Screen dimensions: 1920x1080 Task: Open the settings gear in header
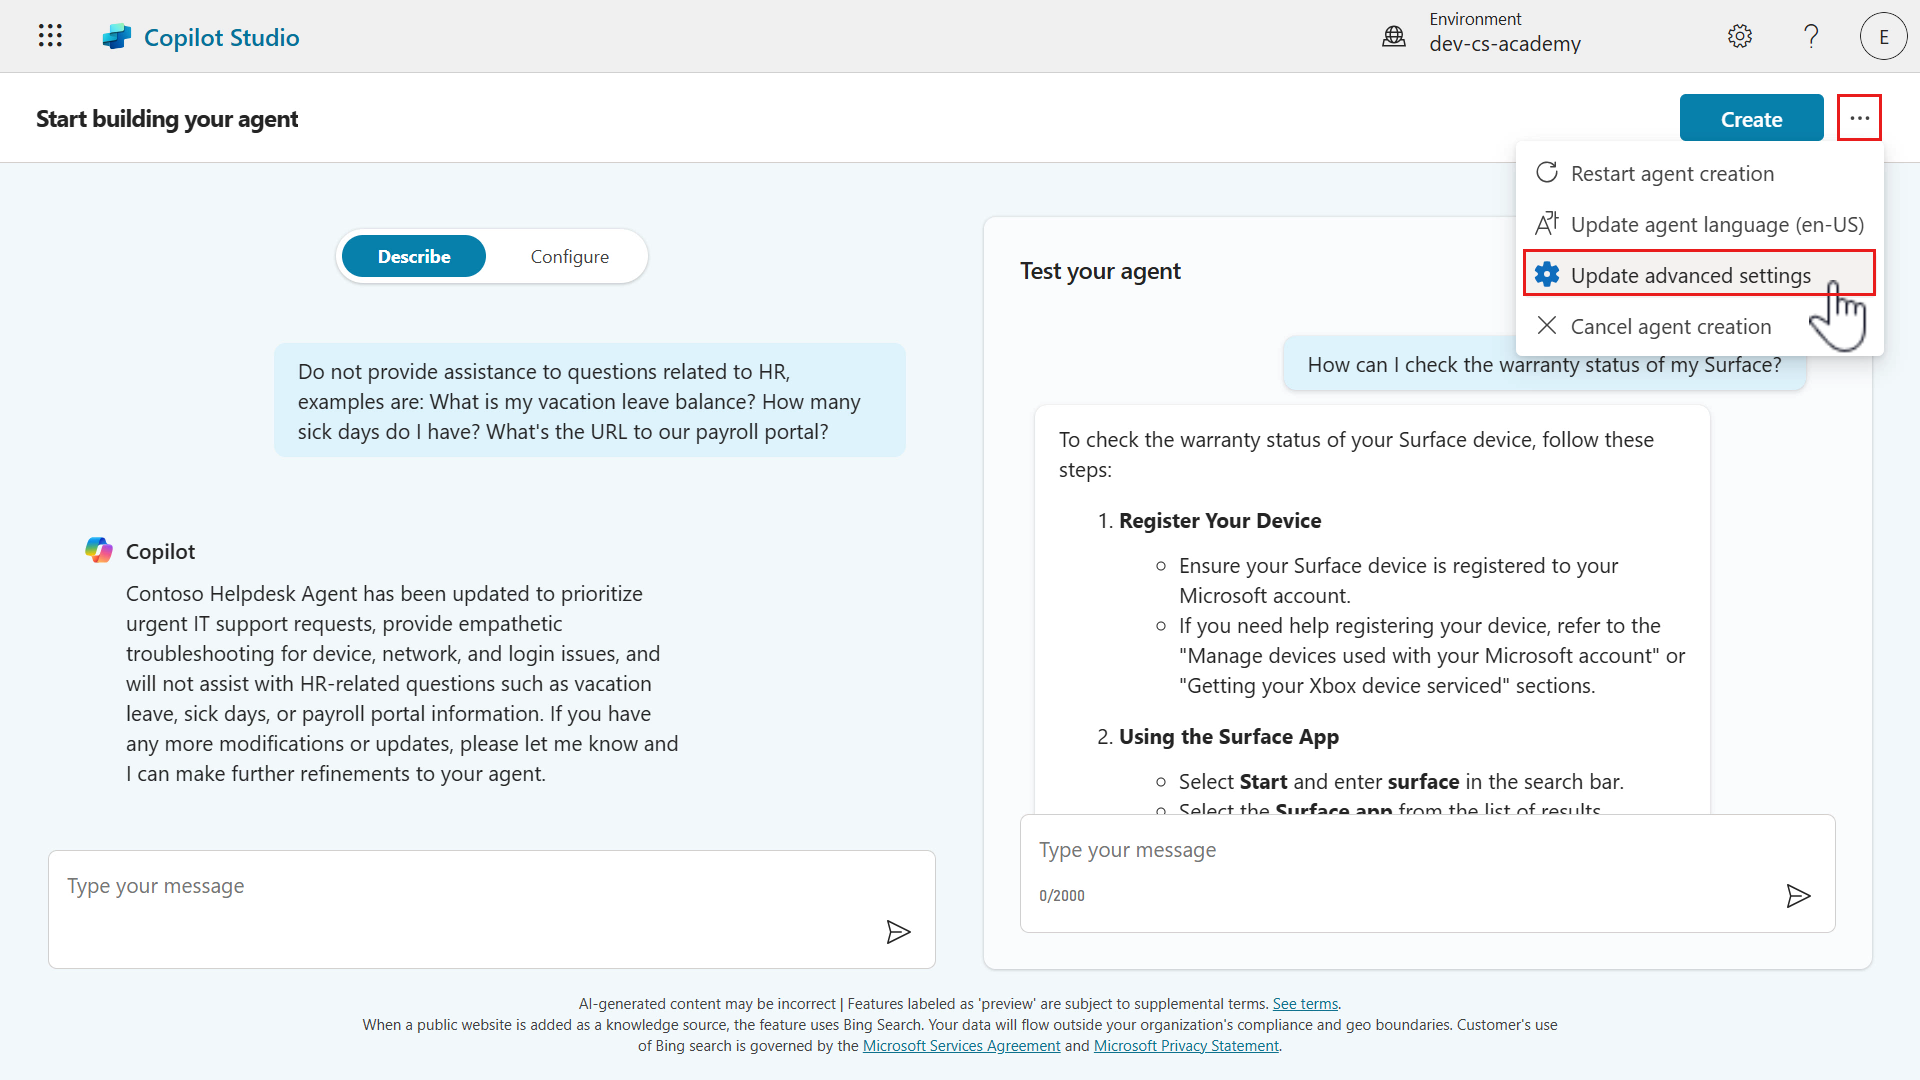point(1740,36)
